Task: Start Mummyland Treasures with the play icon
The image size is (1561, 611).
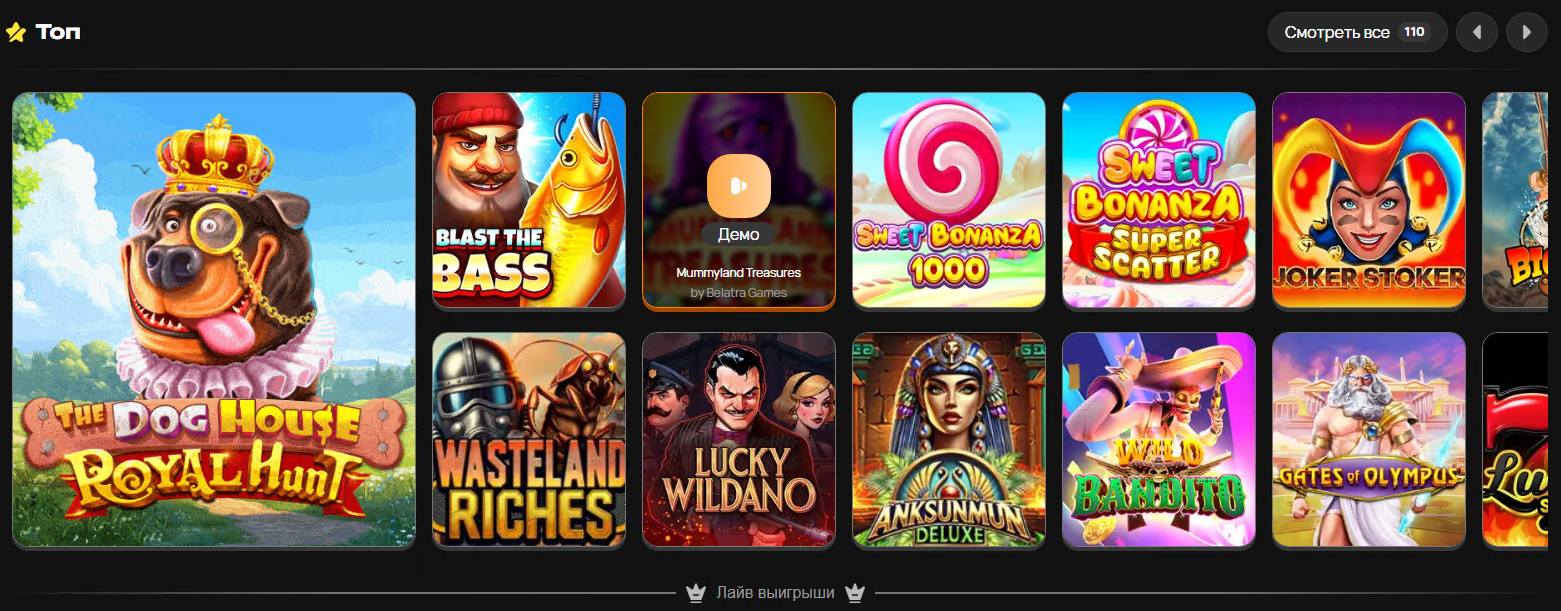Action: coord(738,186)
